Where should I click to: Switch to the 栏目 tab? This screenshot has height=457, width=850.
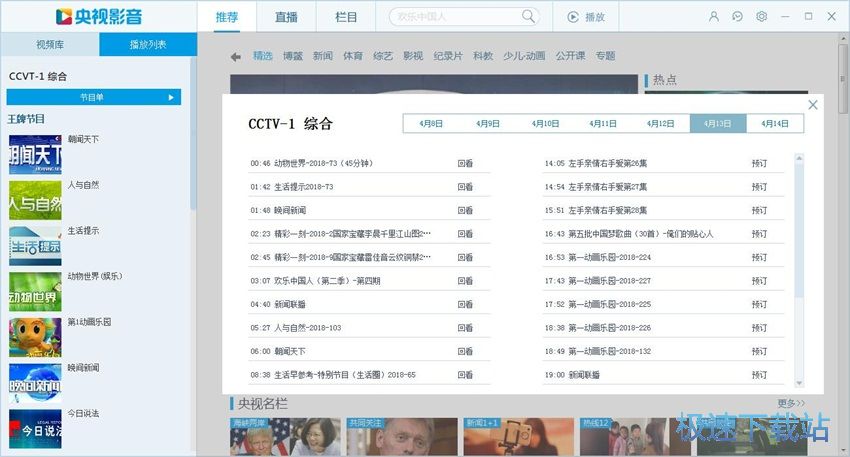point(346,17)
